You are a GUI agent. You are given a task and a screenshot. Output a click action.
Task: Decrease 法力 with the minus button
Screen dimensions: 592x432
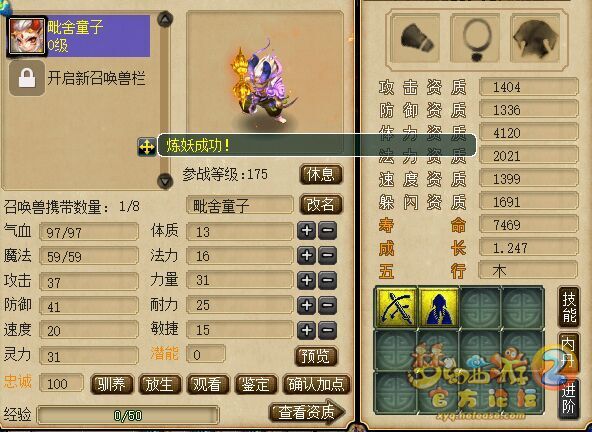click(327, 255)
